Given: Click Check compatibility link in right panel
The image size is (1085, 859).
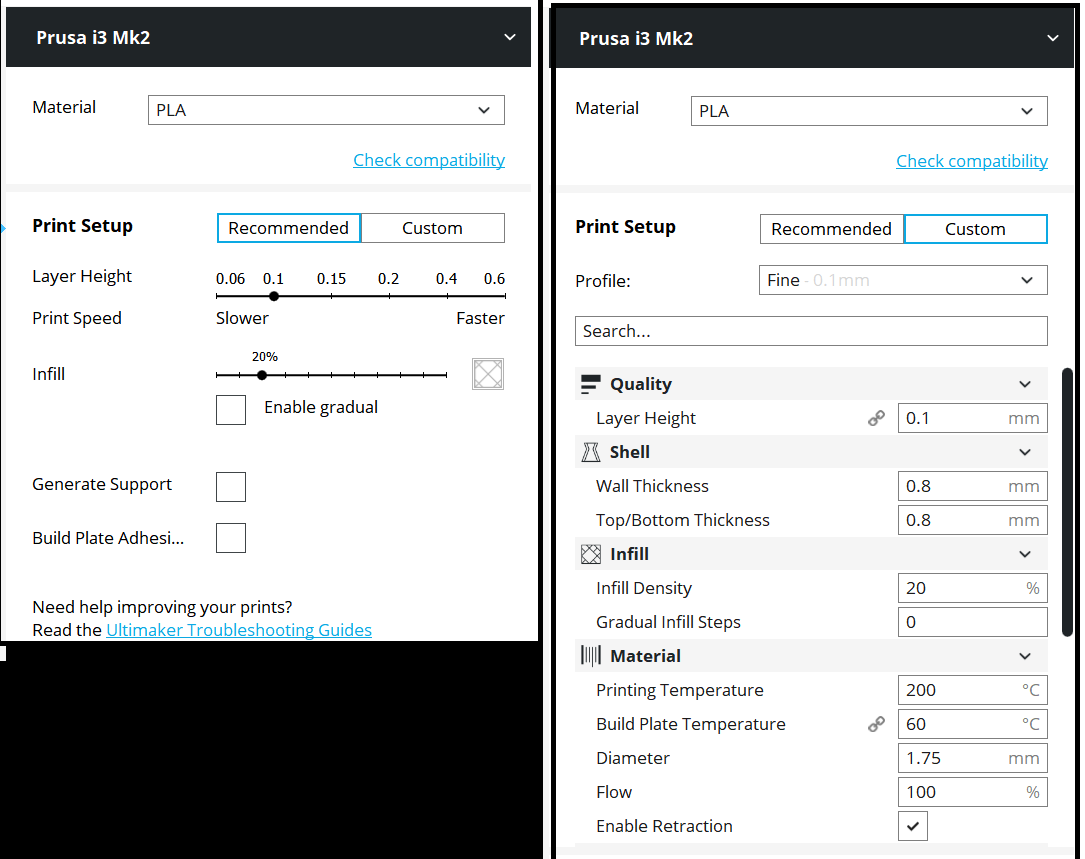Looking at the screenshot, I should pos(972,161).
